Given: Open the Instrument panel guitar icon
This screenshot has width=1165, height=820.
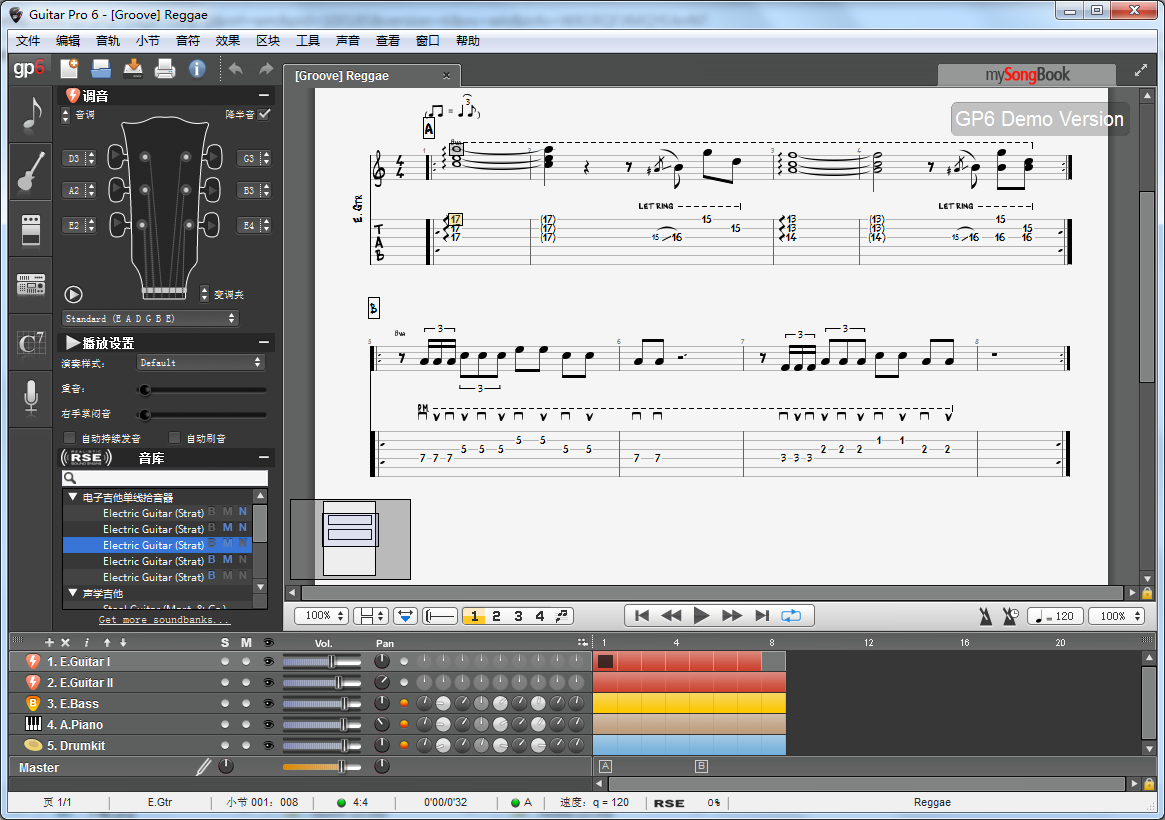Looking at the screenshot, I should pos(30,171).
